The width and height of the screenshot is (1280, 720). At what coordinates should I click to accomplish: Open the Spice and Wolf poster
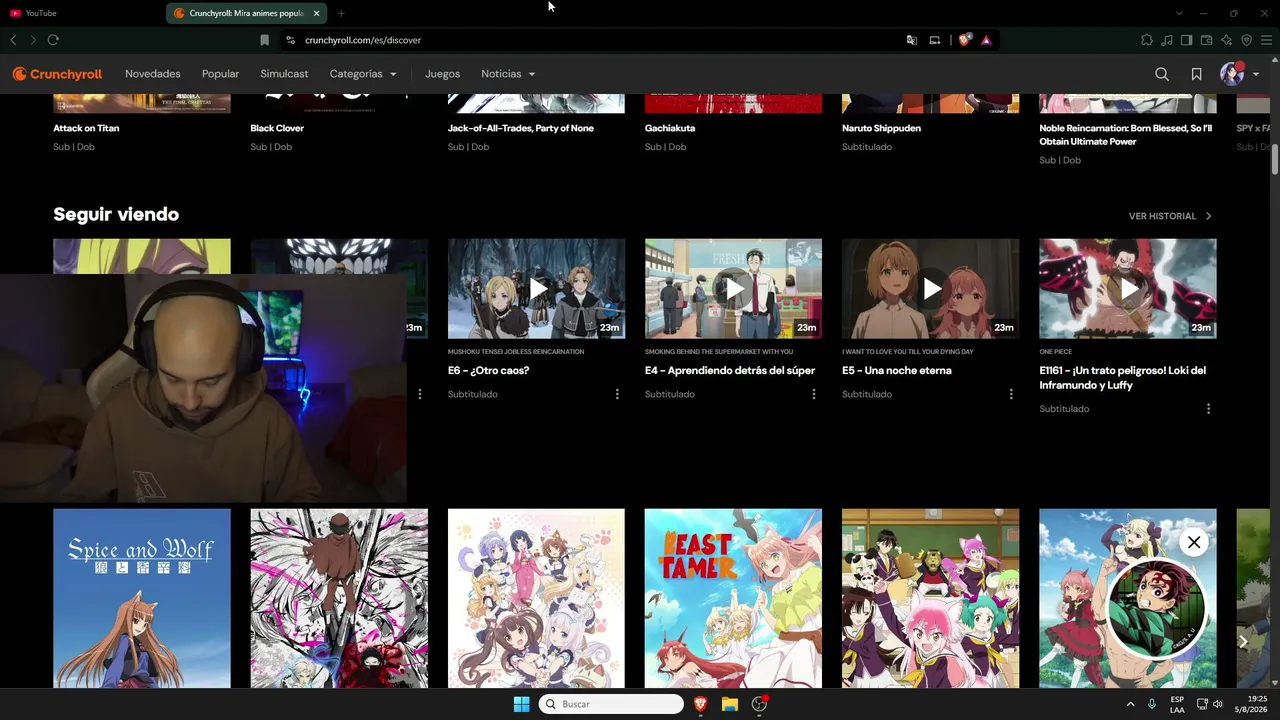click(142, 598)
